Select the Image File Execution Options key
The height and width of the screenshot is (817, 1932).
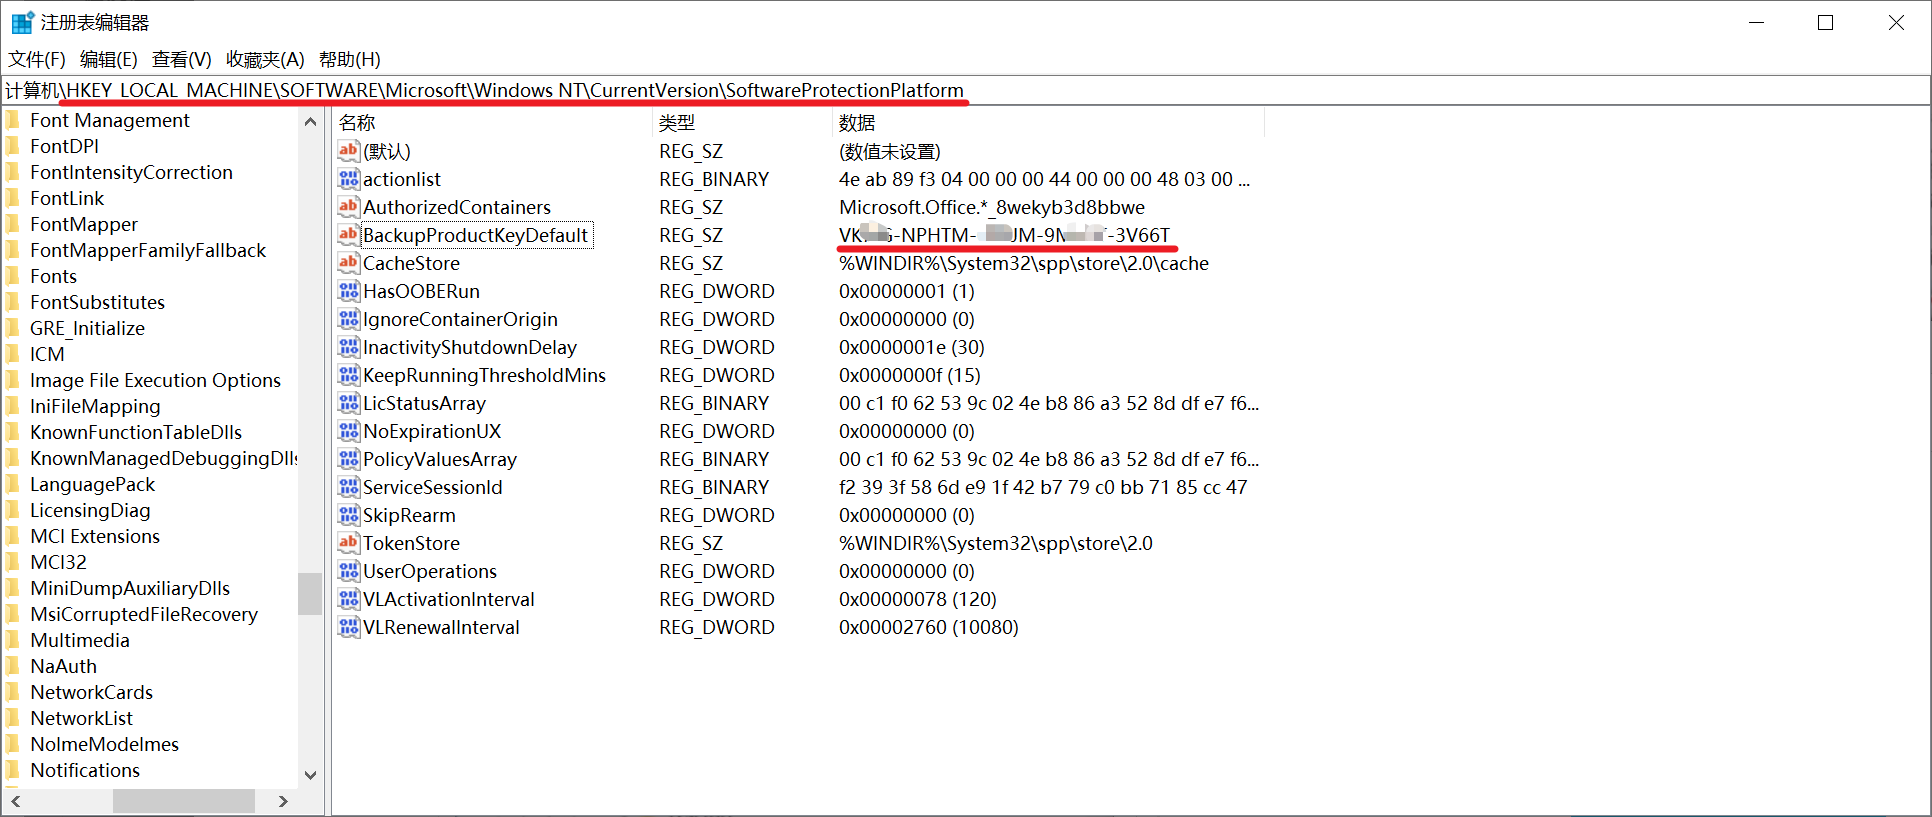[155, 380]
